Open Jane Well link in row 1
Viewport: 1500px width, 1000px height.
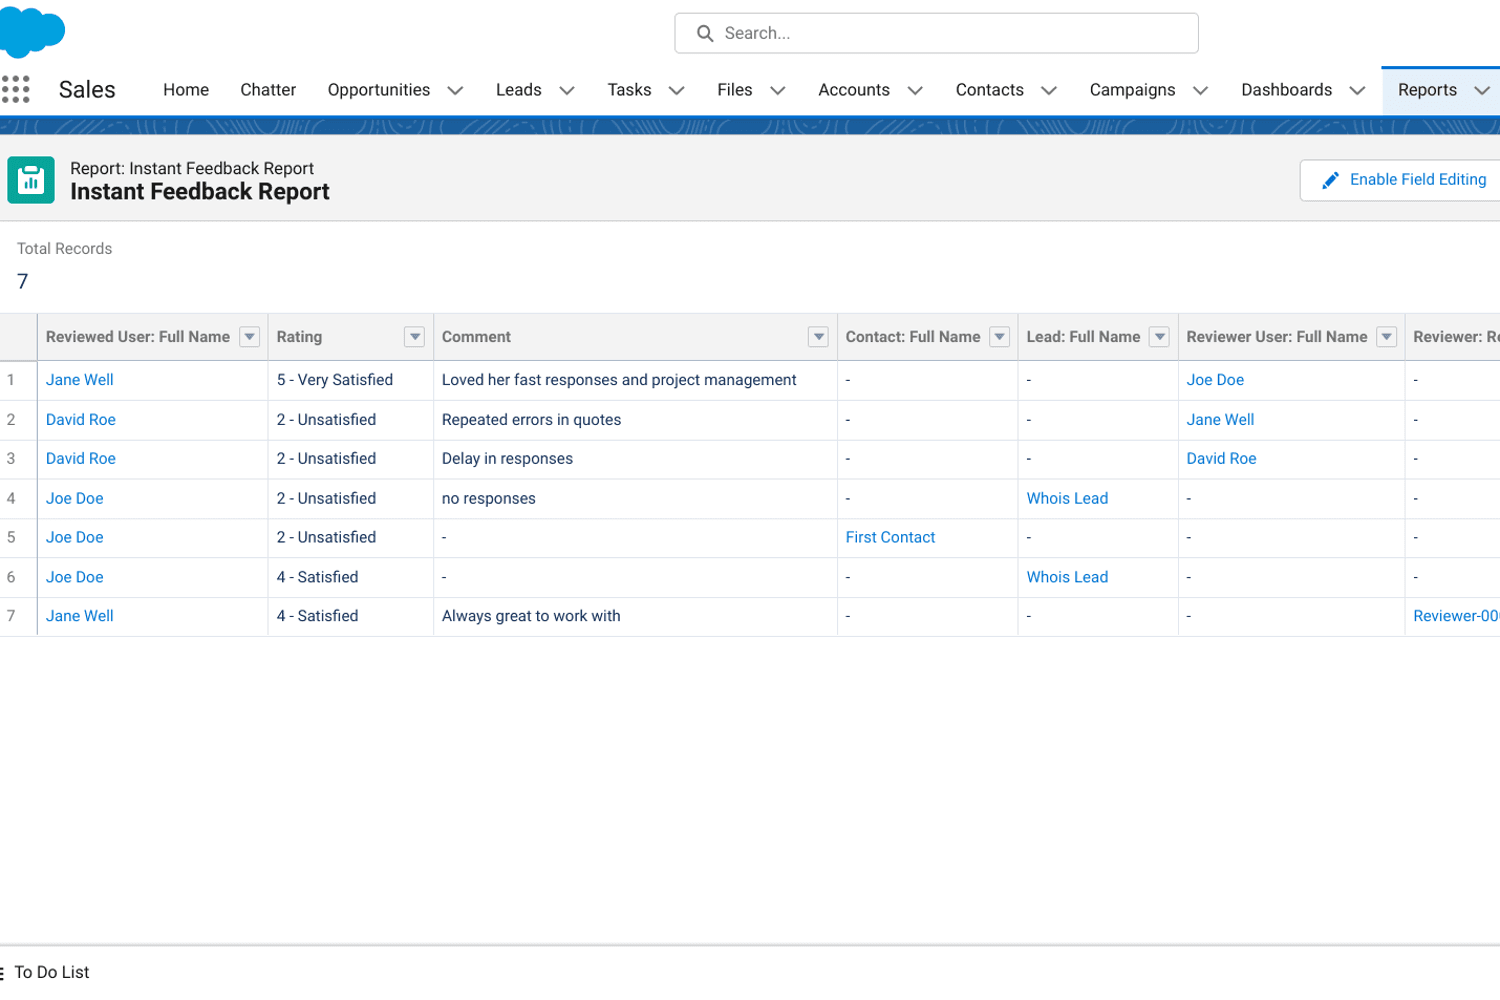[x=80, y=380]
